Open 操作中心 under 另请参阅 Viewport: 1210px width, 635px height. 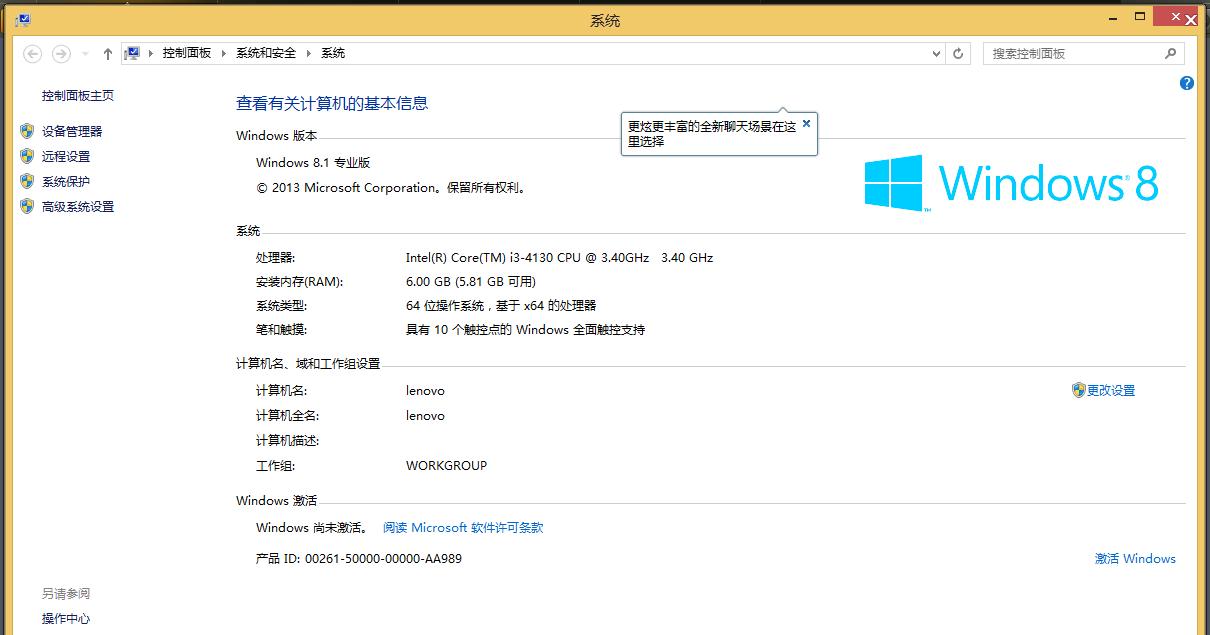(66, 619)
